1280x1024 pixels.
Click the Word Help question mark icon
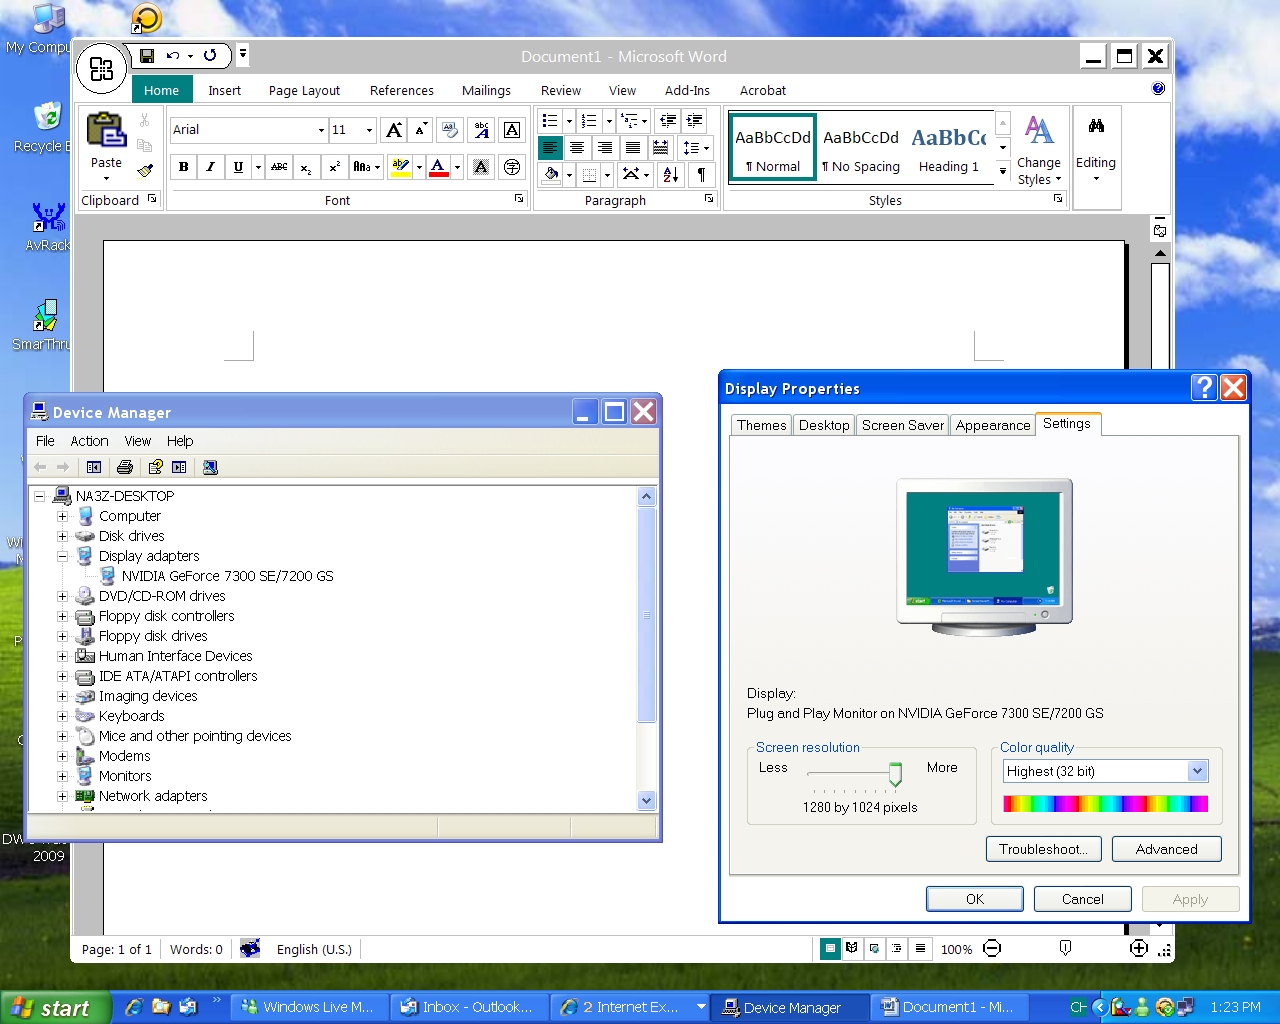tap(1158, 89)
